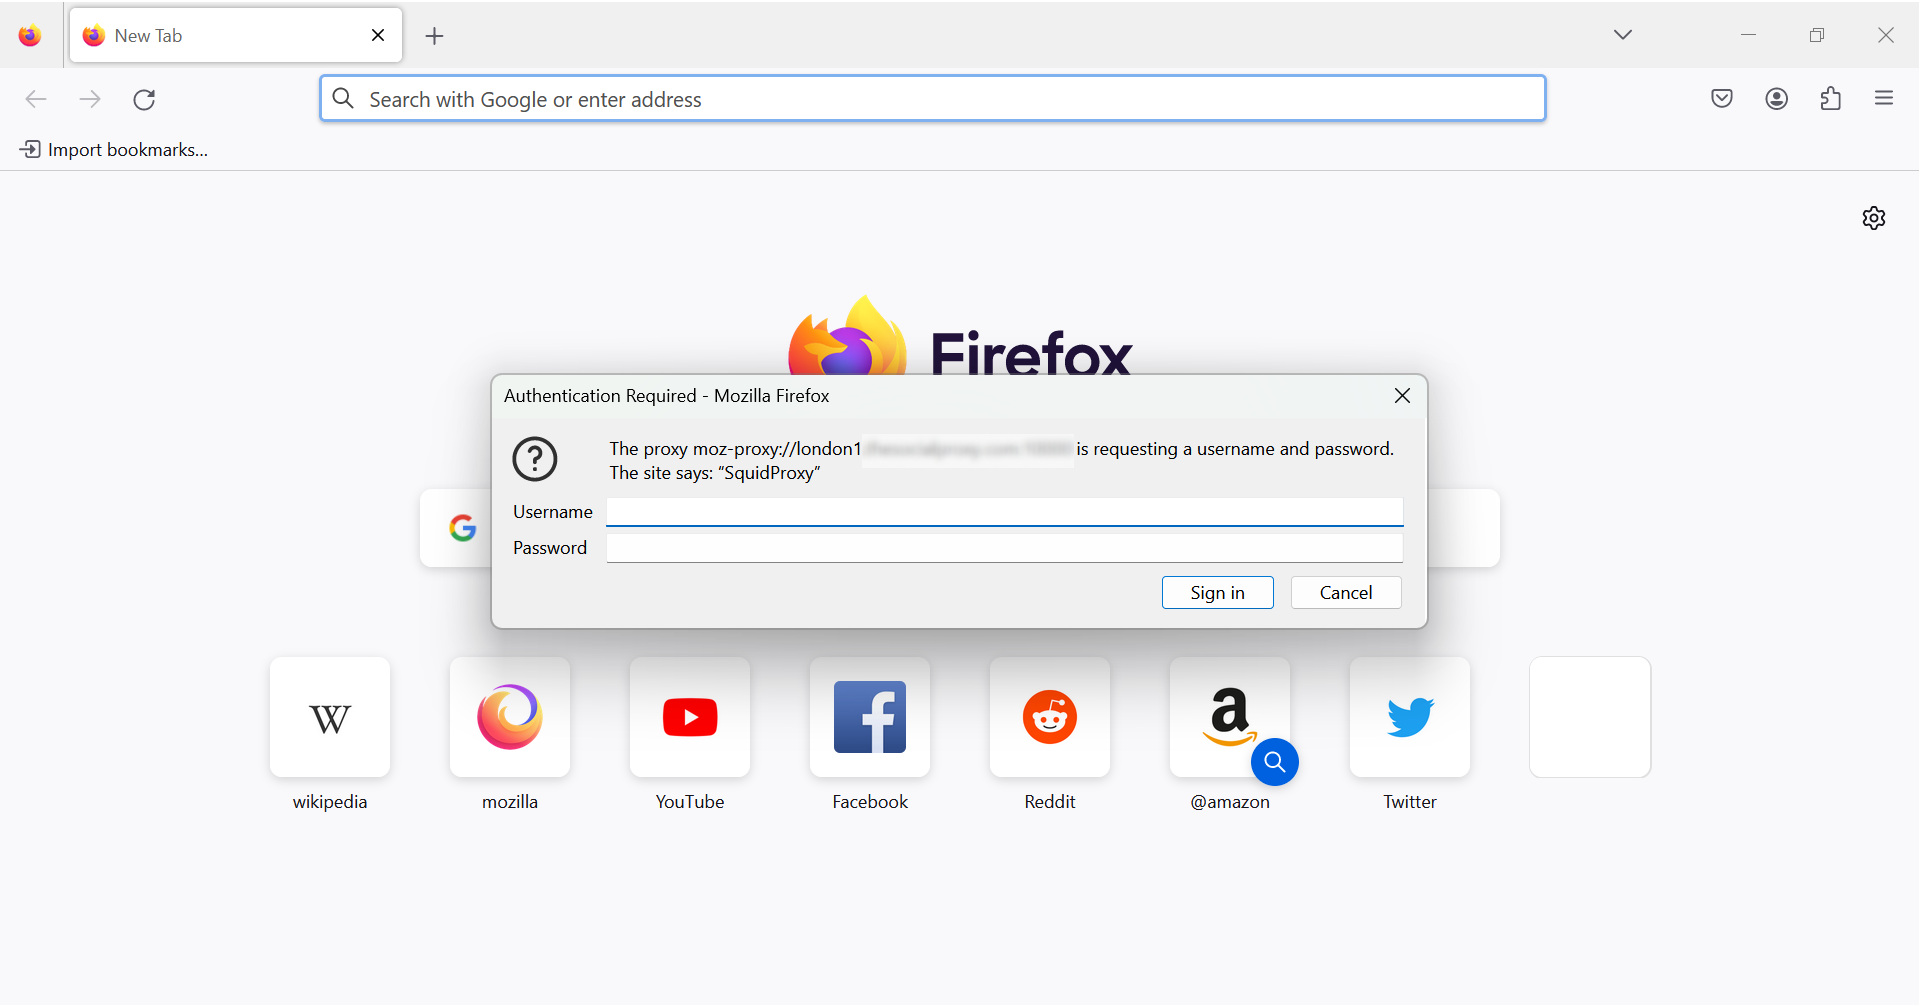
Task: Click the empty shortcut tile placeholder
Action: pyautogui.click(x=1590, y=717)
